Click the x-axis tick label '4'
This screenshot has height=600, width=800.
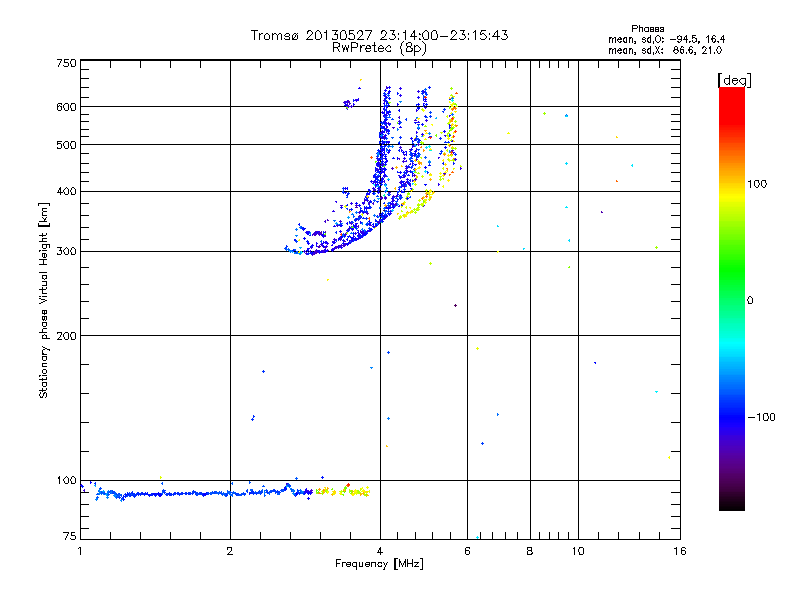click(x=380, y=551)
